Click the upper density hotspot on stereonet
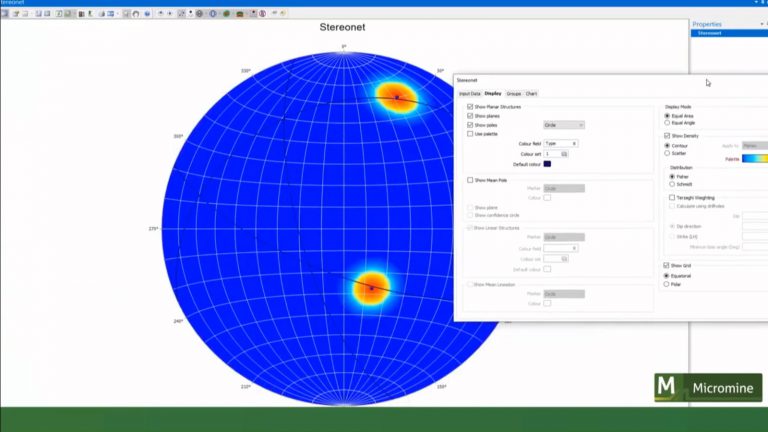This screenshot has width=768, height=432. click(x=397, y=97)
